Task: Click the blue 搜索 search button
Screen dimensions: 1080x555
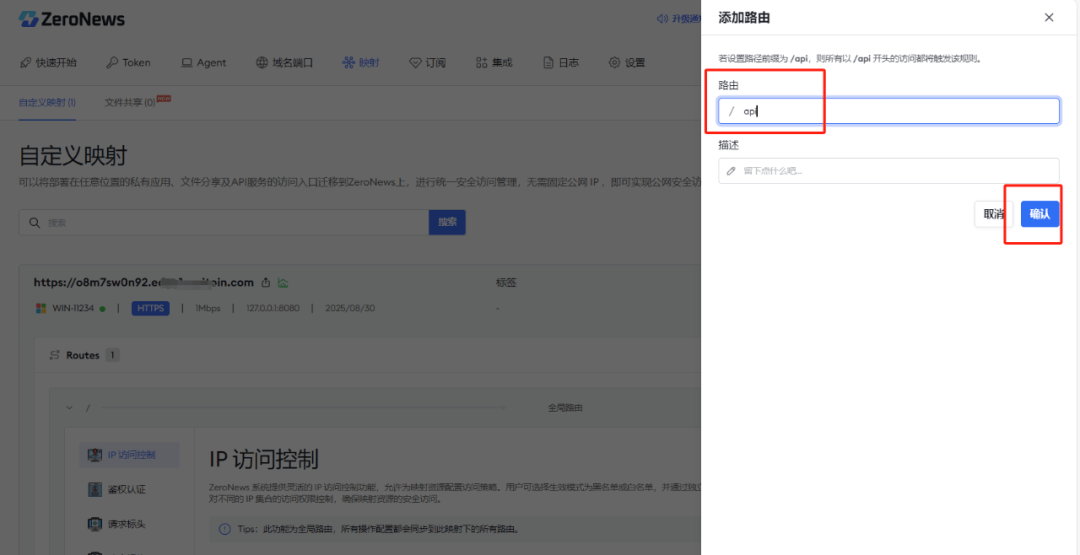Action: coord(447,222)
